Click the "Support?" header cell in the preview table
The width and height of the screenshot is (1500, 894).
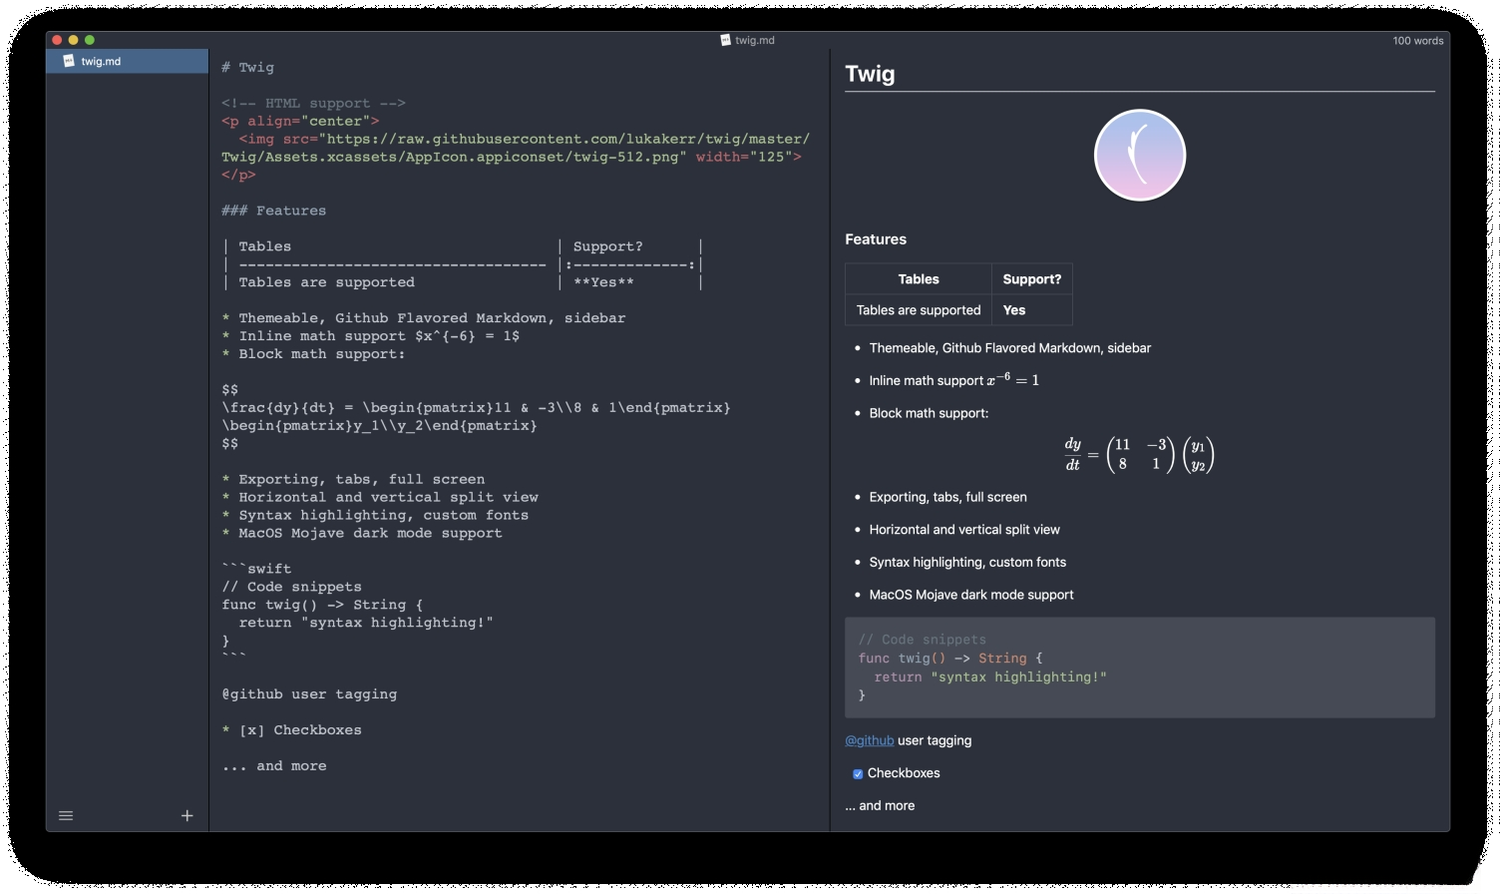[x=1032, y=280]
